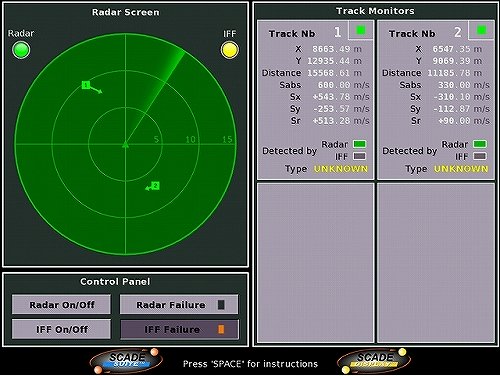Click Track 1 Radar detection indicator
The image size is (500, 376).
[x=360, y=144]
